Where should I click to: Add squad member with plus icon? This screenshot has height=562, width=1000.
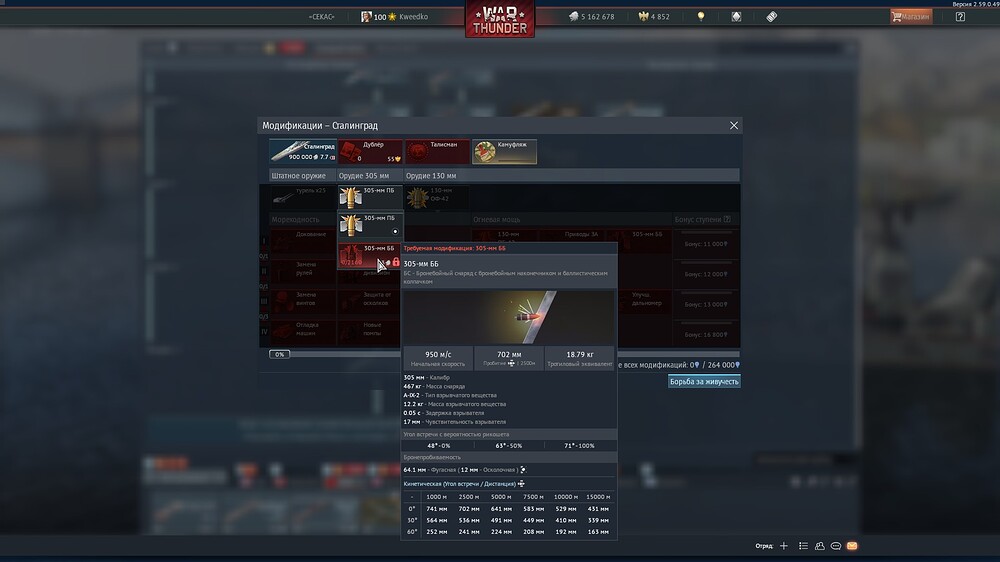(784, 546)
